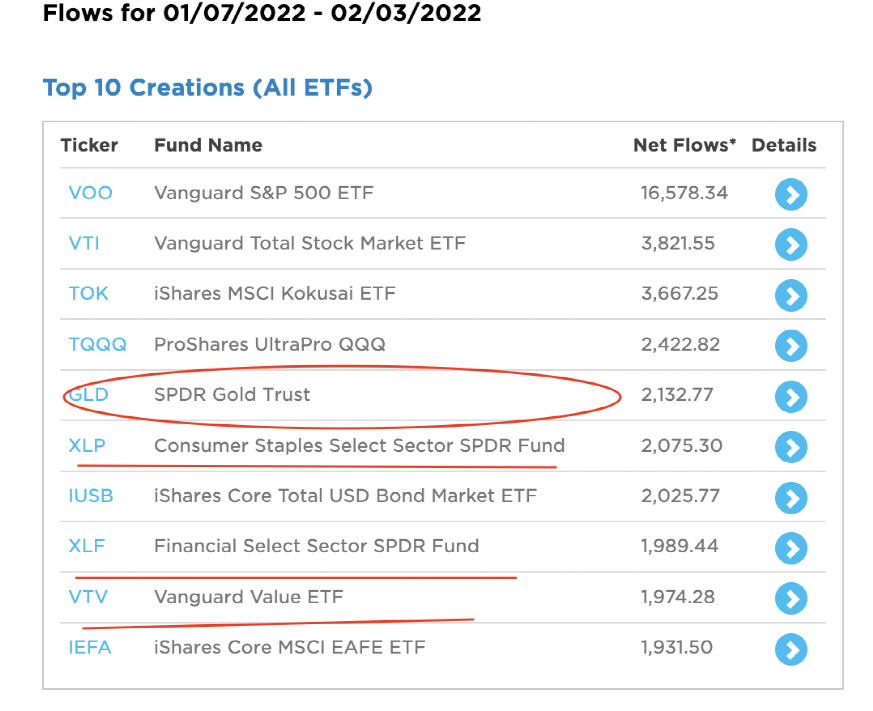873x711 pixels.
Task: Click the XLF ticker link
Action: 86,546
